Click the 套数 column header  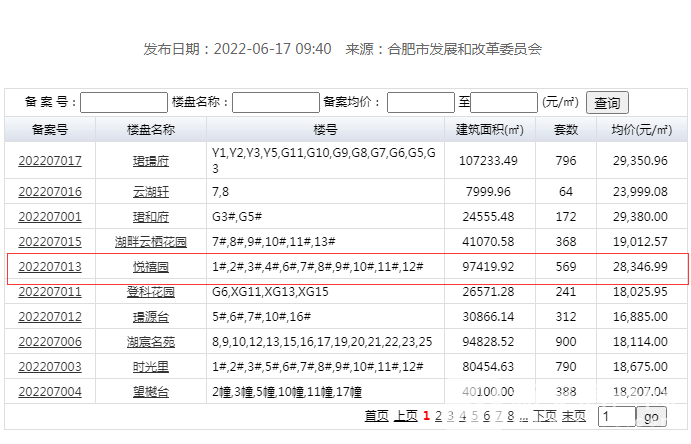tap(566, 130)
